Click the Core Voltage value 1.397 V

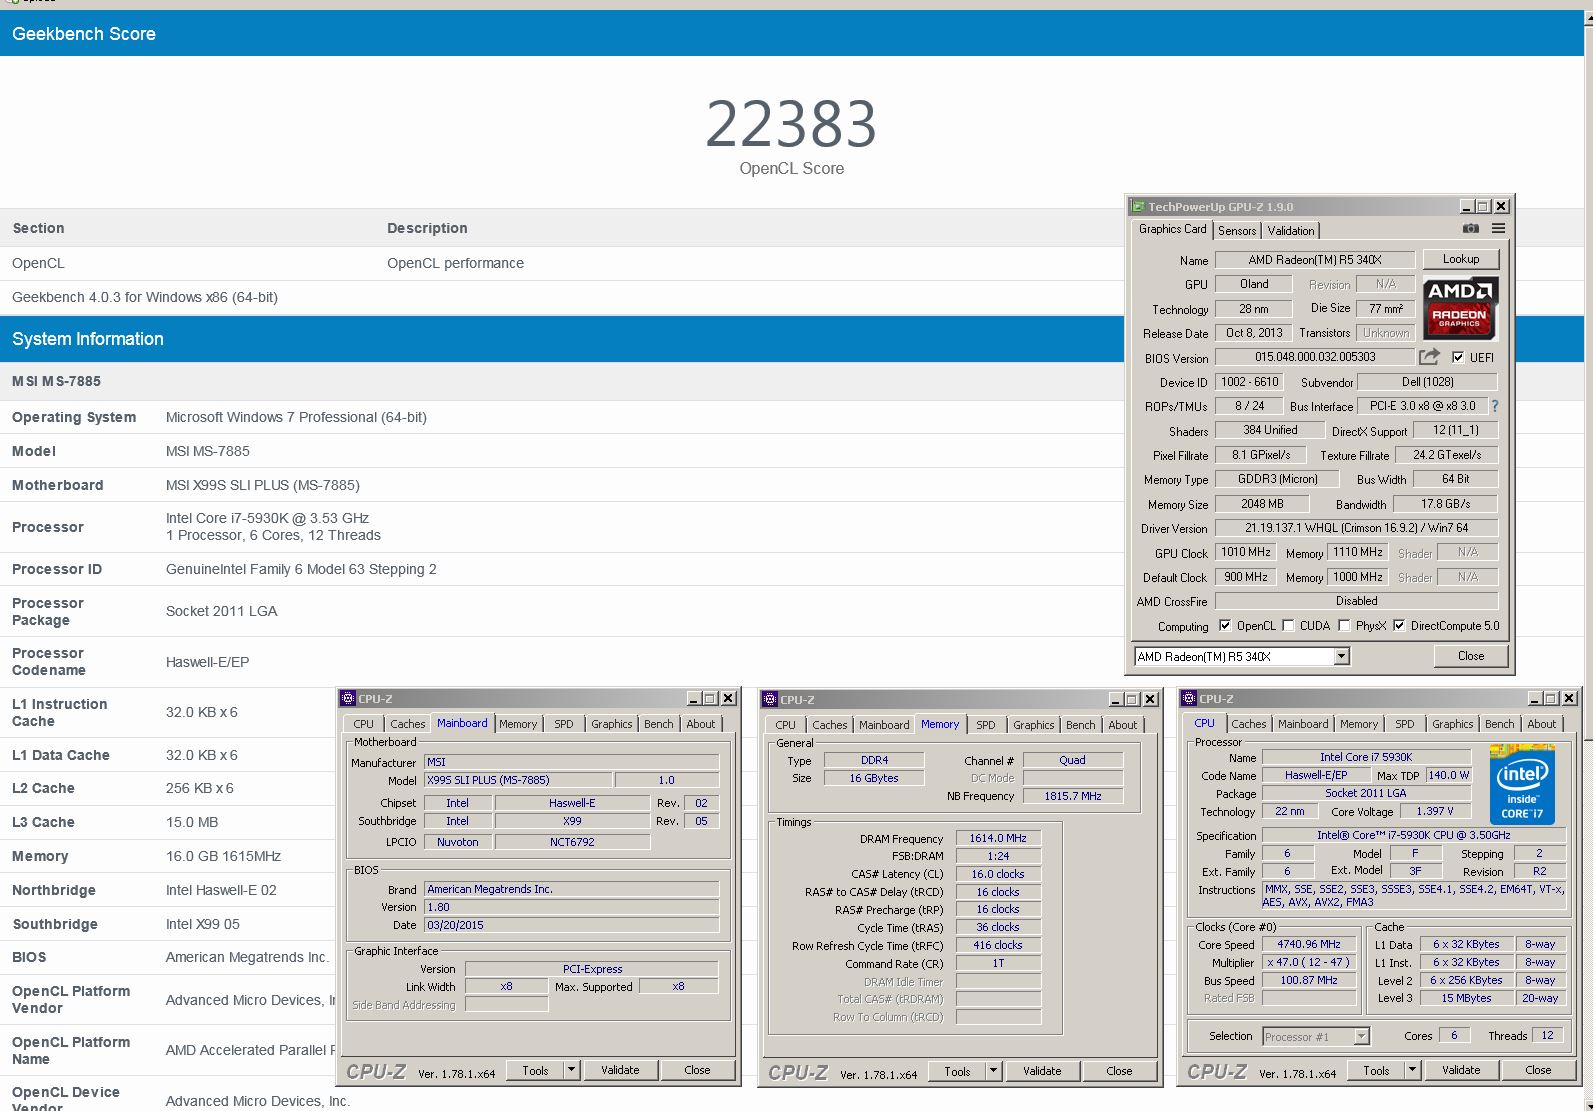click(x=1434, y=811)
